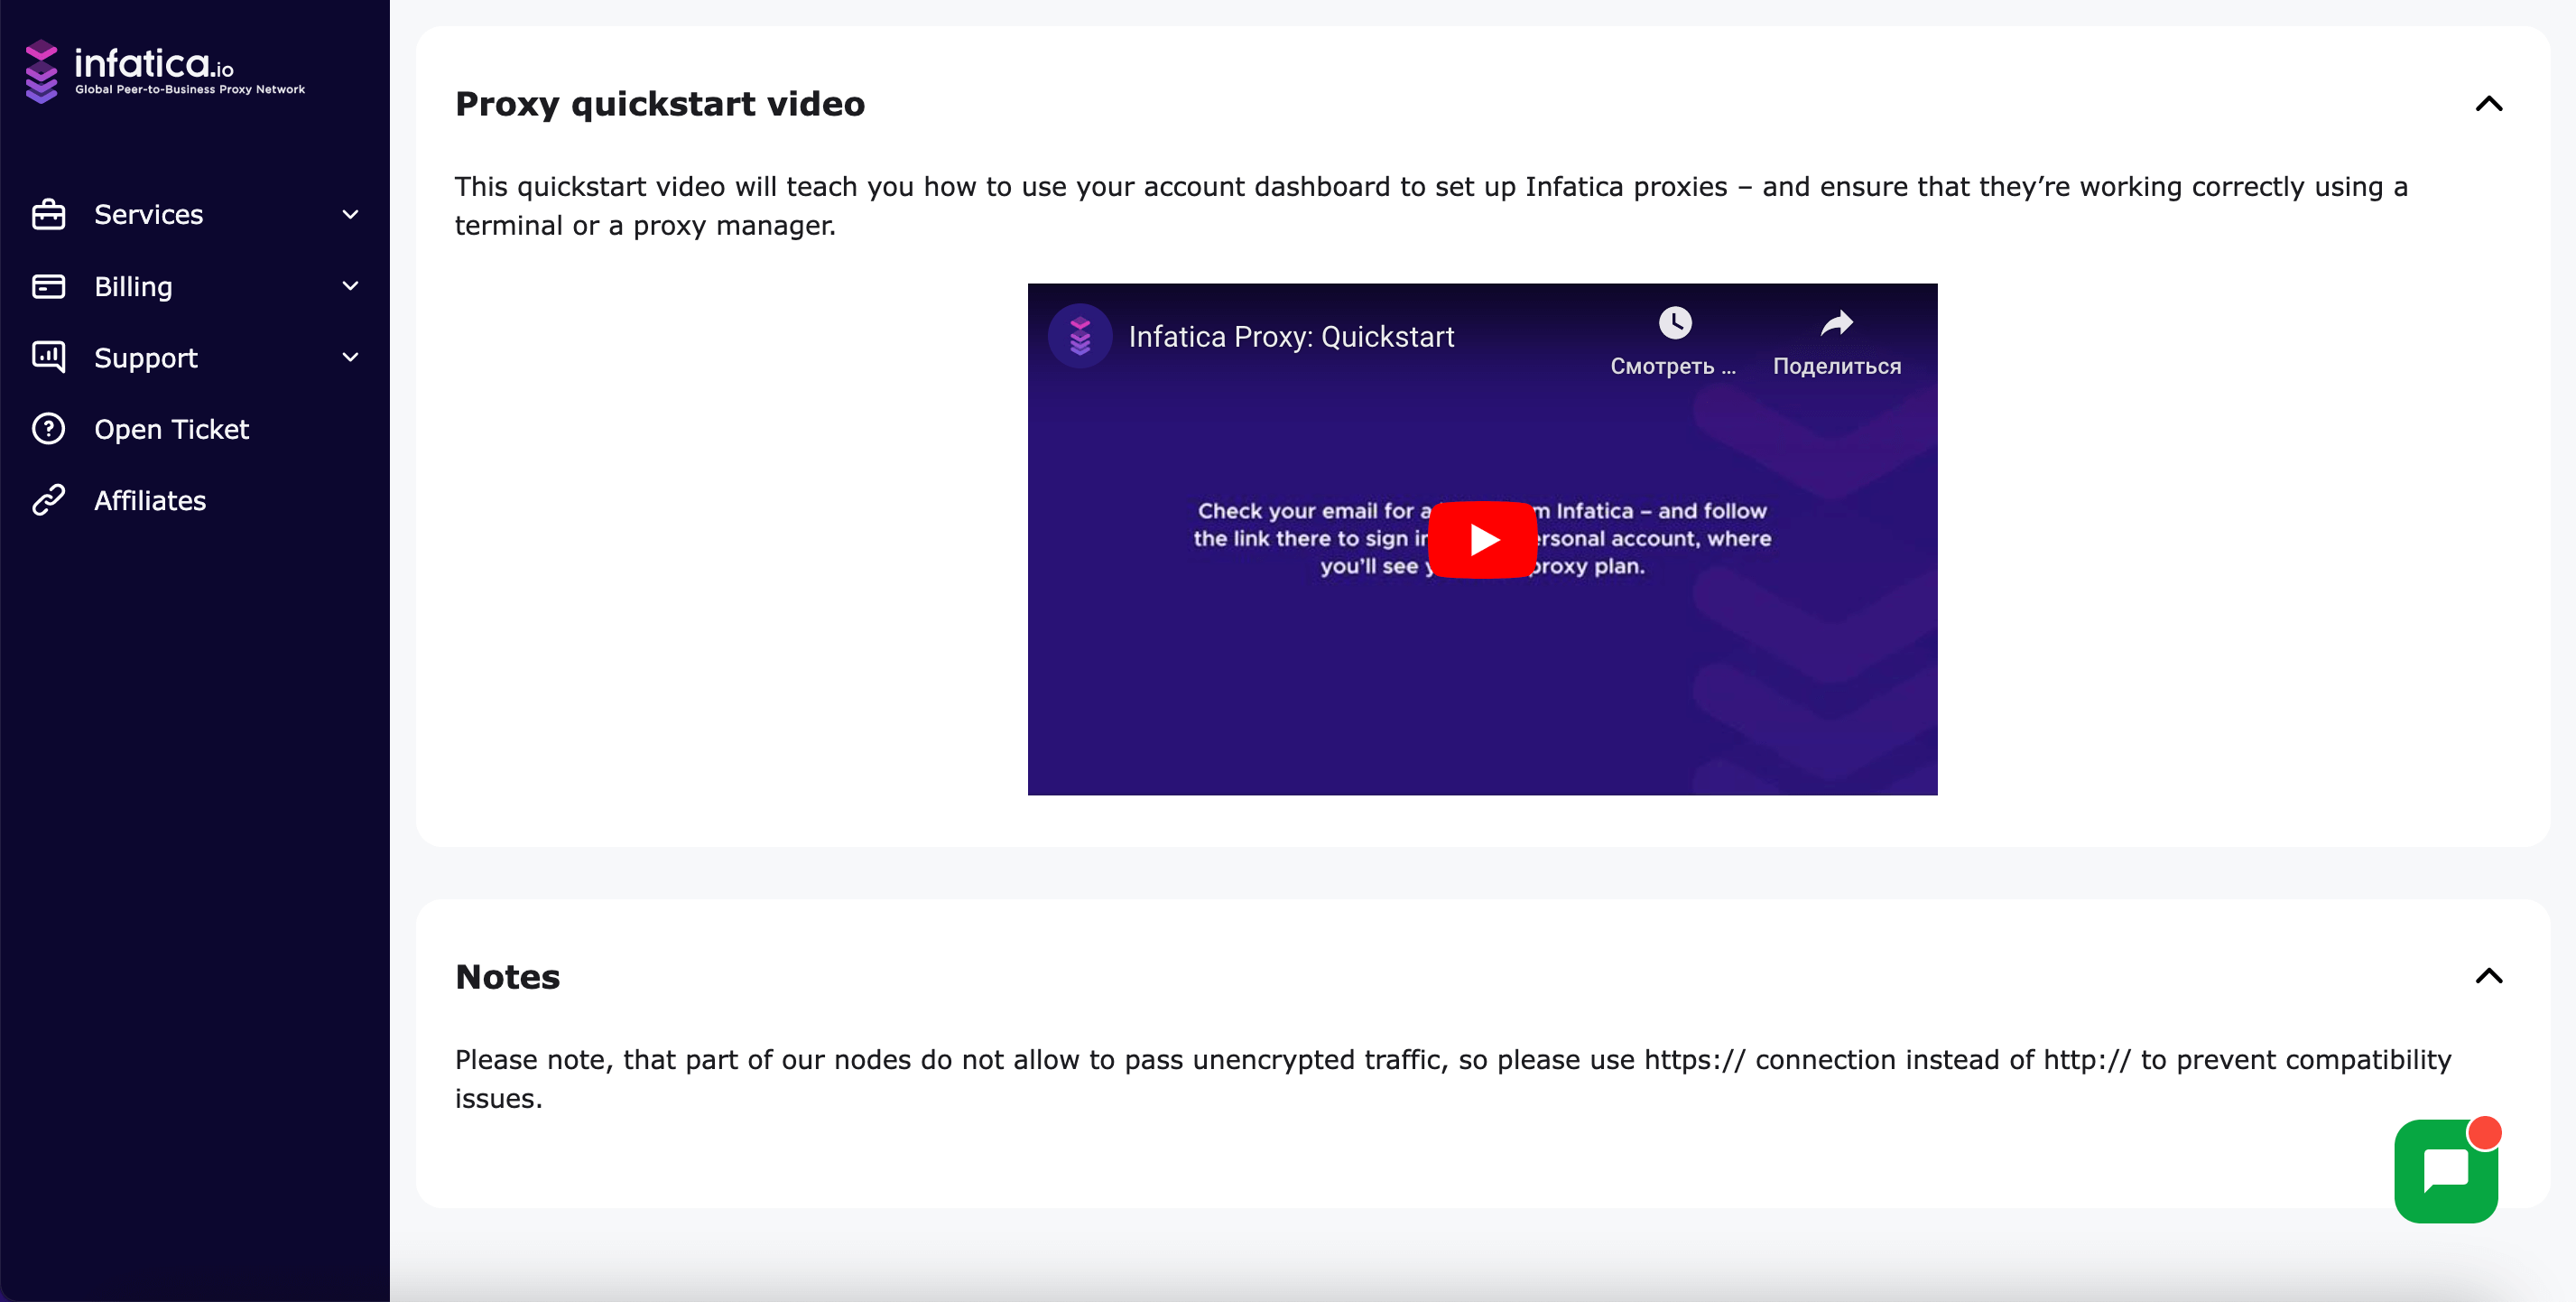Click the Billing credit card icon
Viewport: 2576px width, 1302px height.
48,286
